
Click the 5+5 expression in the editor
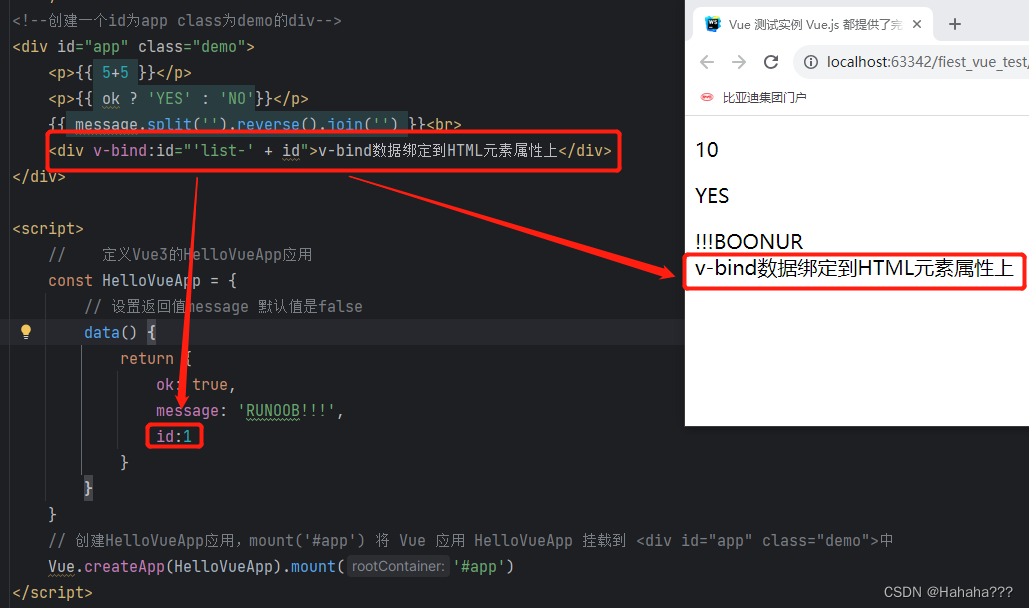click(x=116, y=72)
